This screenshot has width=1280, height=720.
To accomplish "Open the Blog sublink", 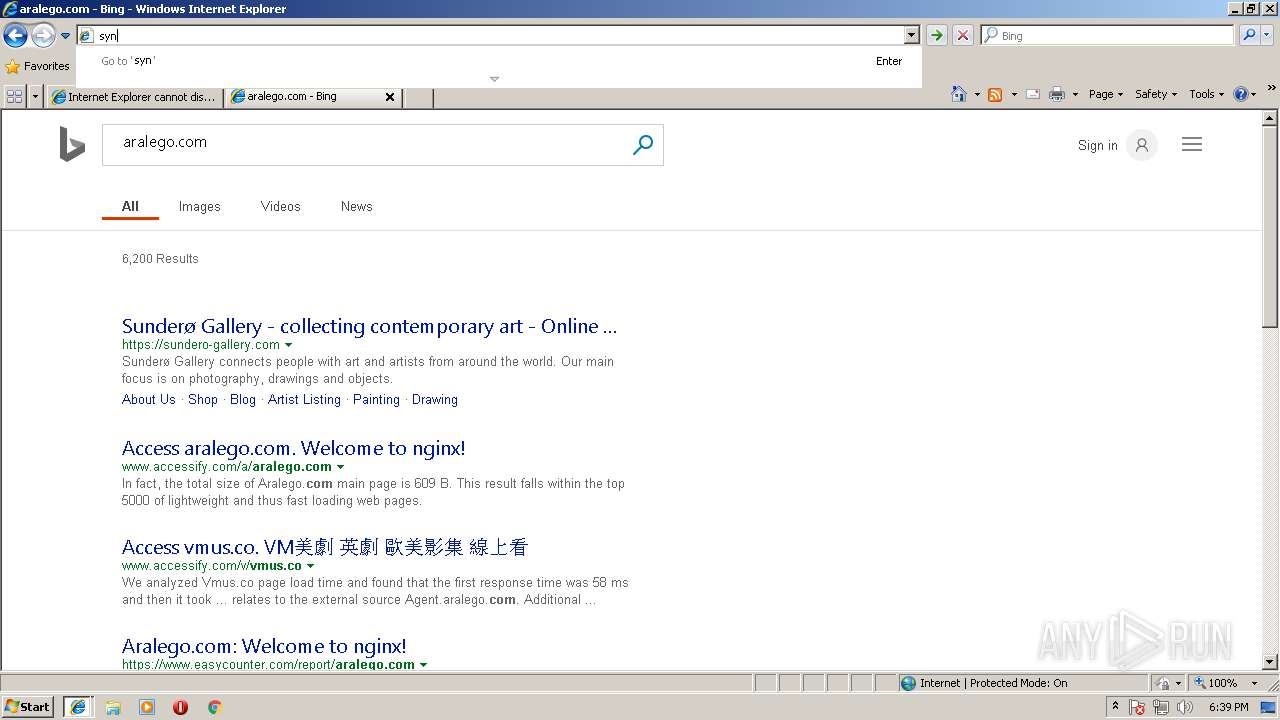I will point(243,399).
